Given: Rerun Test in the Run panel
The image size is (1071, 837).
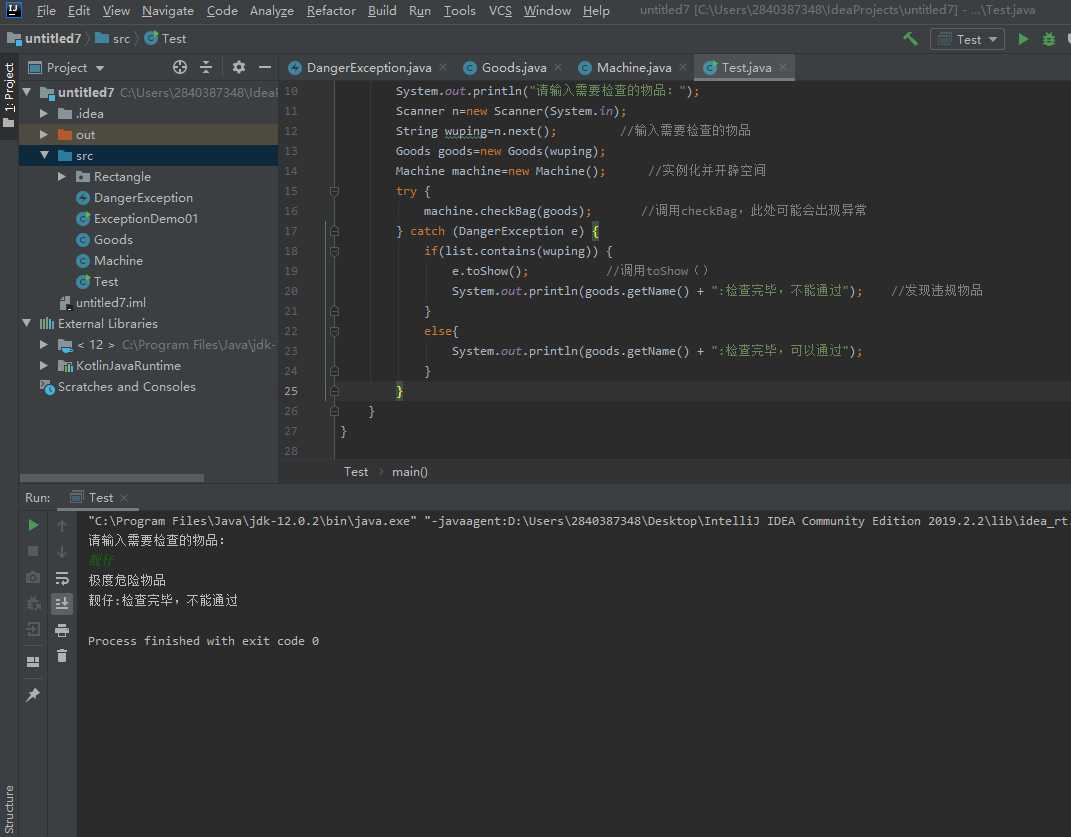Looking at the screenshot, I should click(33, 525).
